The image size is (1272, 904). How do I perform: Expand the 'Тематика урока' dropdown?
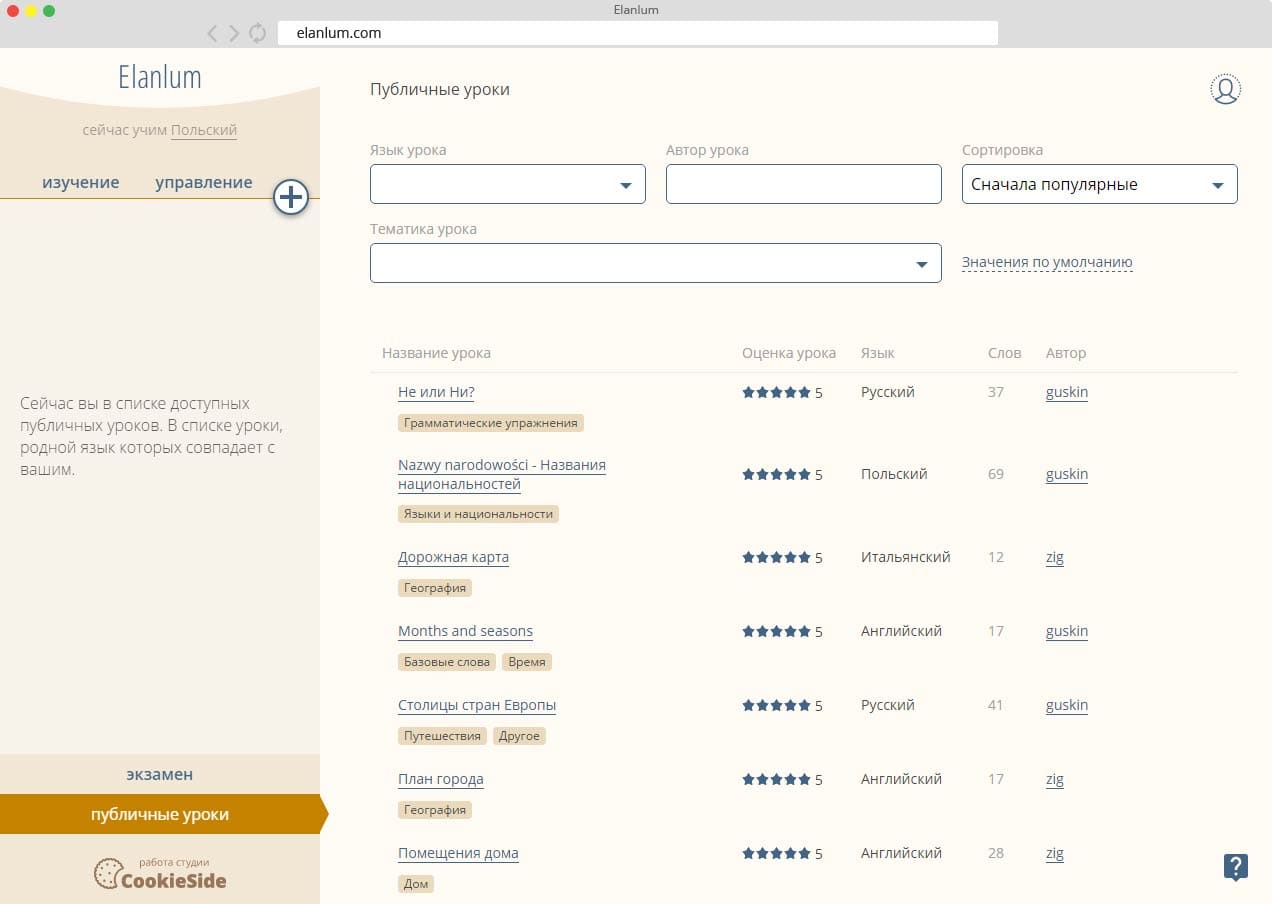[656, 263]
